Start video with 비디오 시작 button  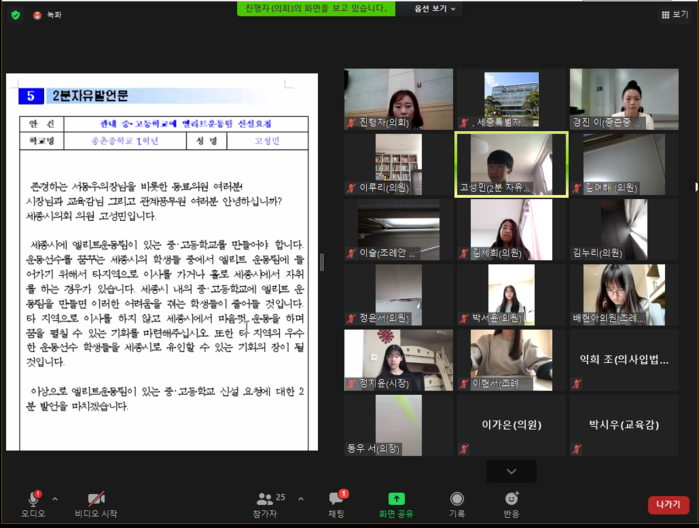(96, 501)
